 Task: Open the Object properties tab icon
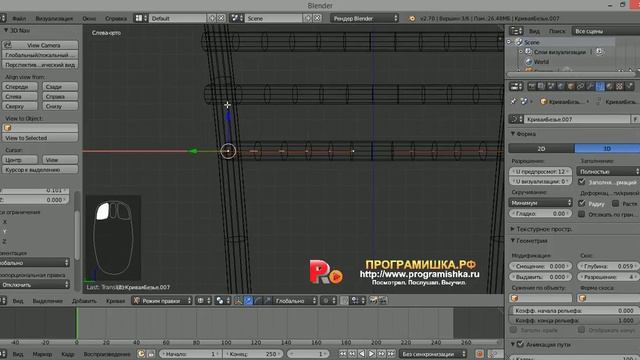click(x=571, y=86)
